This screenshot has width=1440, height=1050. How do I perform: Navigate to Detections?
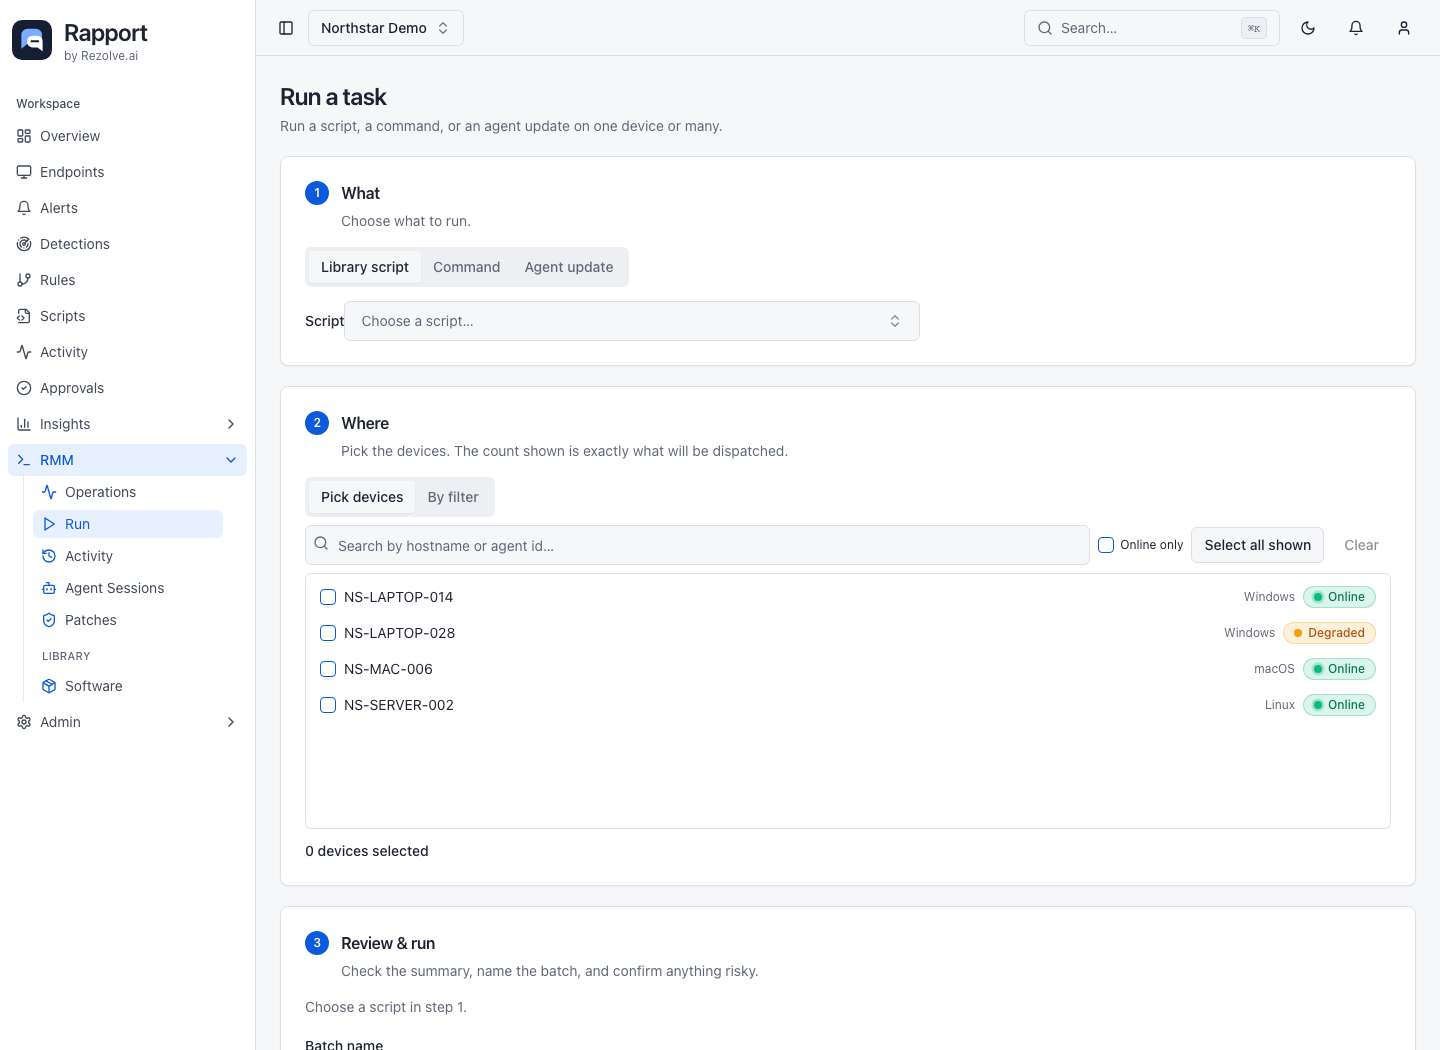(x=127, y=244)
